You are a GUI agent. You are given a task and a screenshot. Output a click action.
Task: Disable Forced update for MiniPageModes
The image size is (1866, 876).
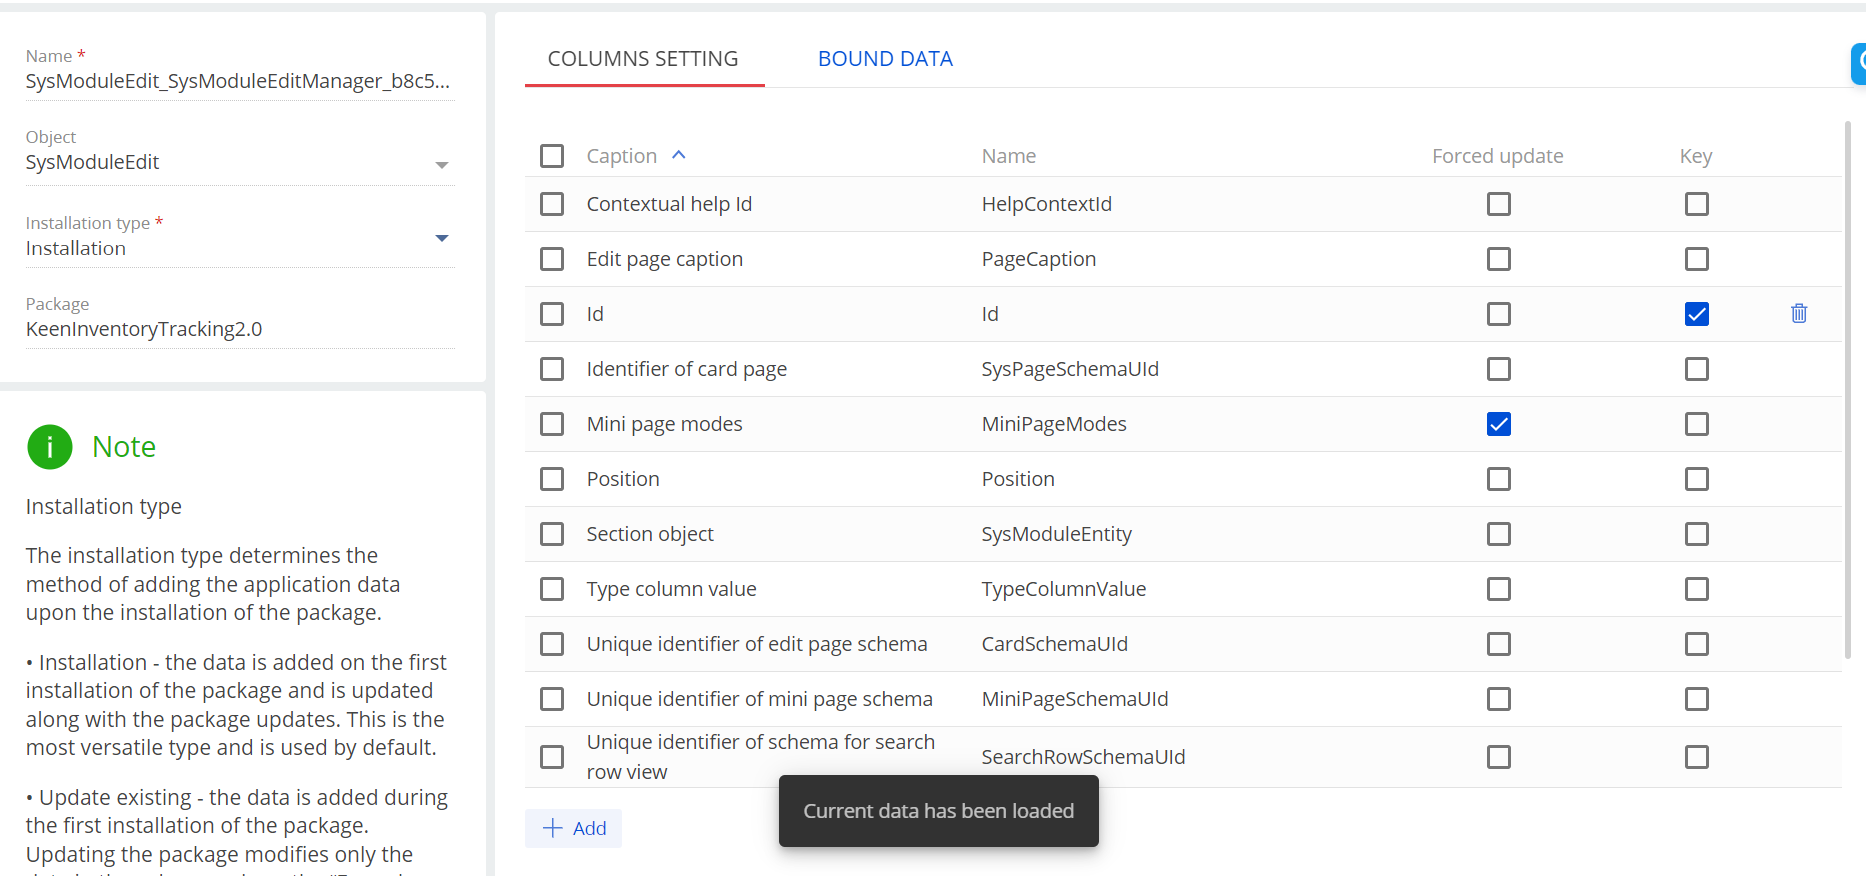pyautogui.click(x=1499, y=424)
